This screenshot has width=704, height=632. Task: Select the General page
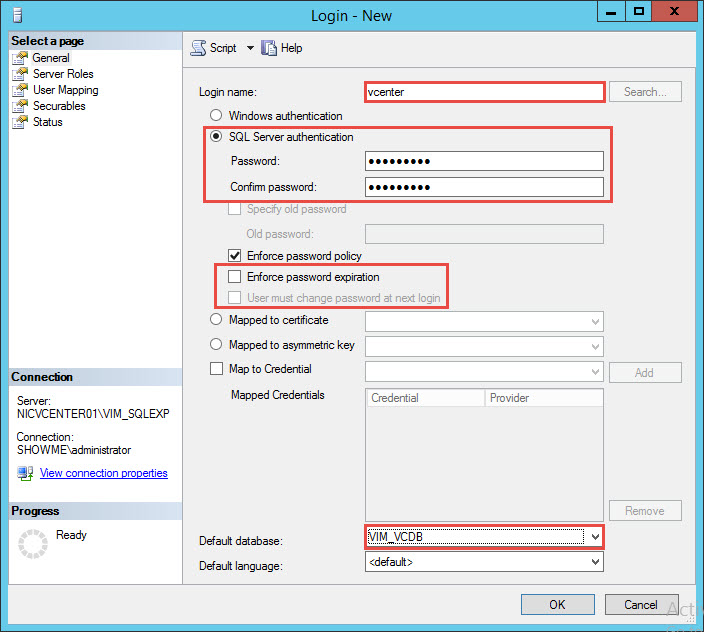pyautogui.click(x=51, y=58)
